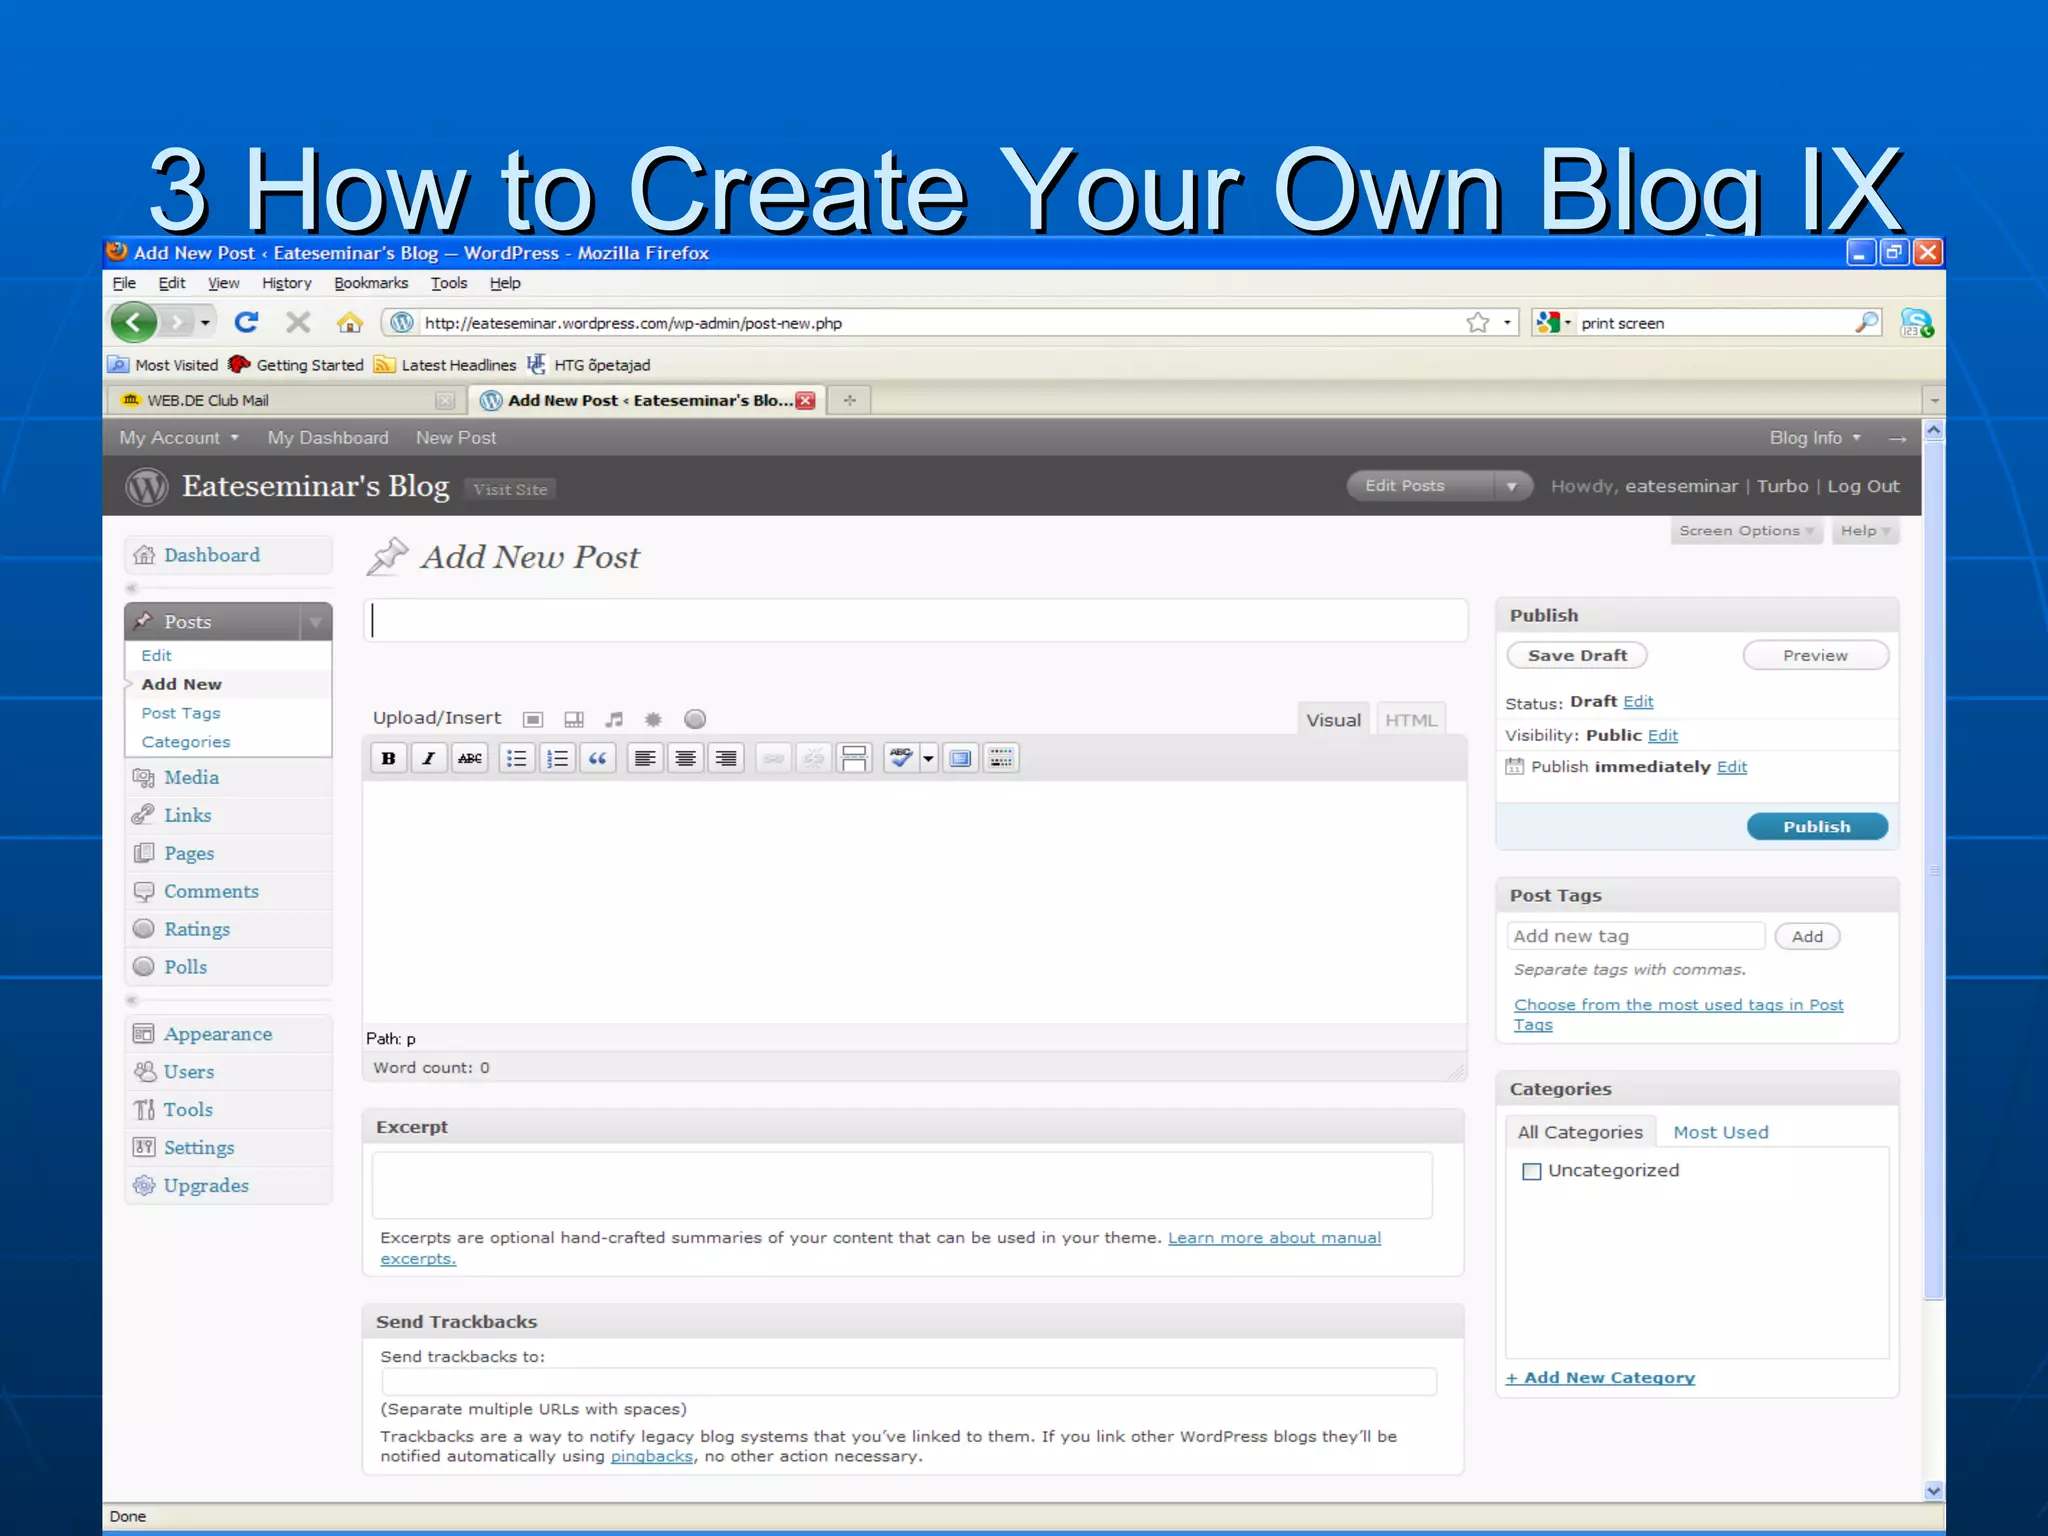Open a new browser tab
This screenshot has height=1536, width=2048.
[x=849, y=400]
